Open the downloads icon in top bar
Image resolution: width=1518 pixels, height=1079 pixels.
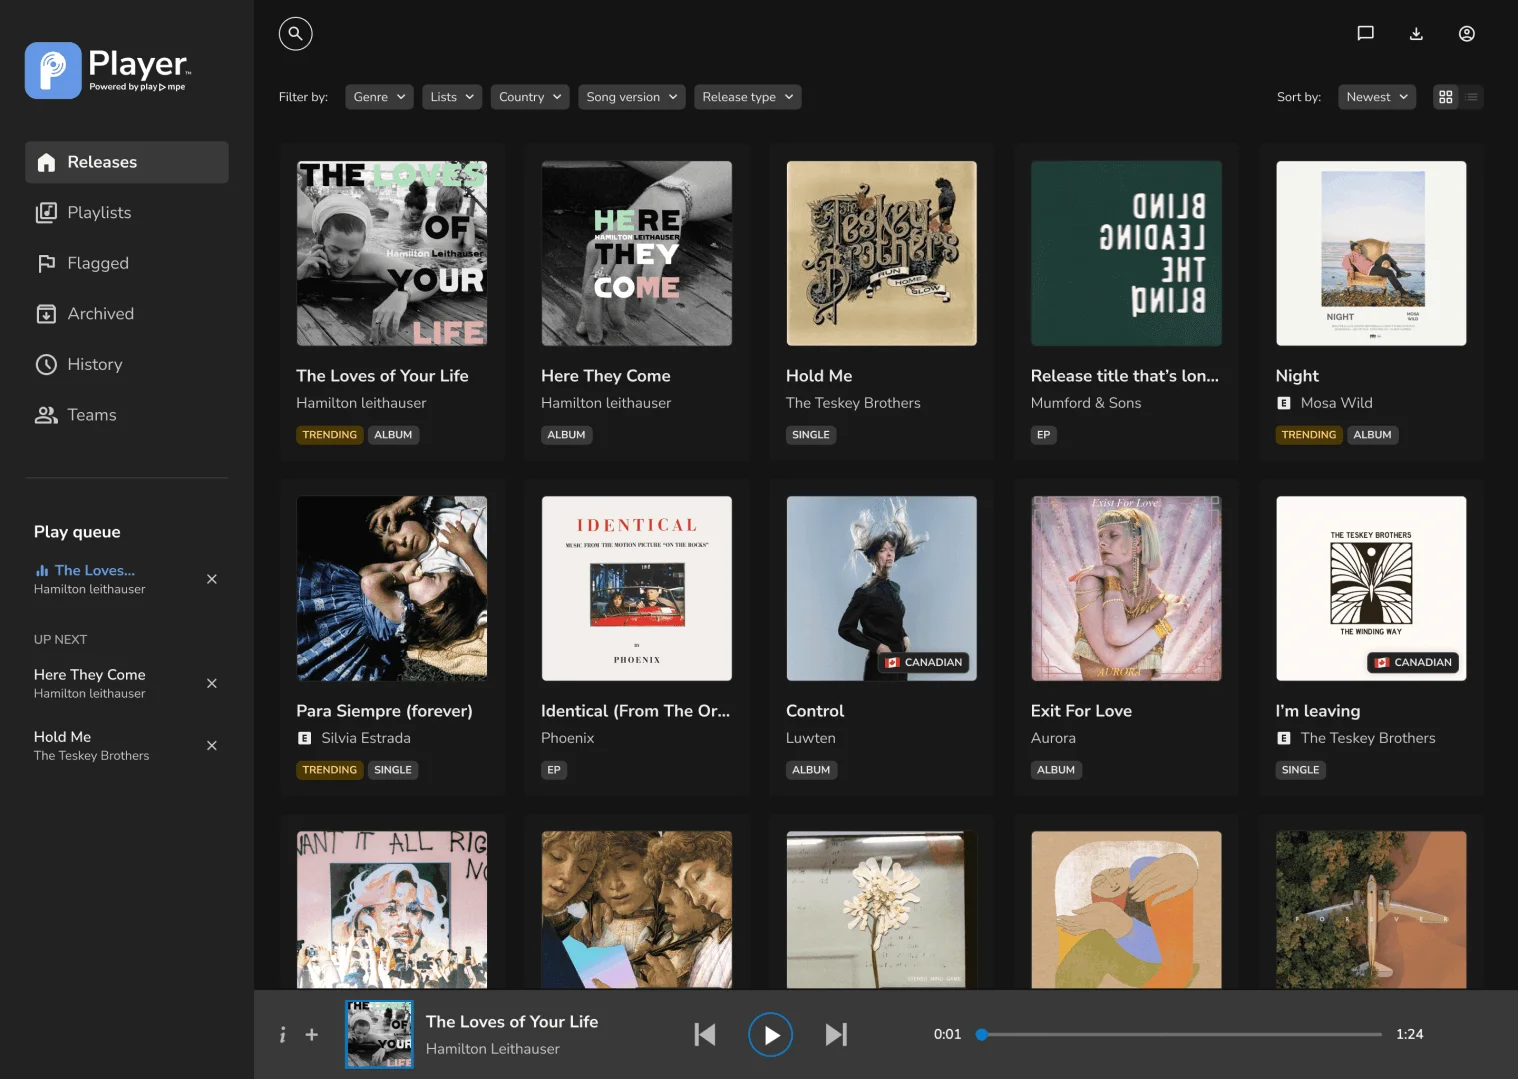tap(1416, 33)
